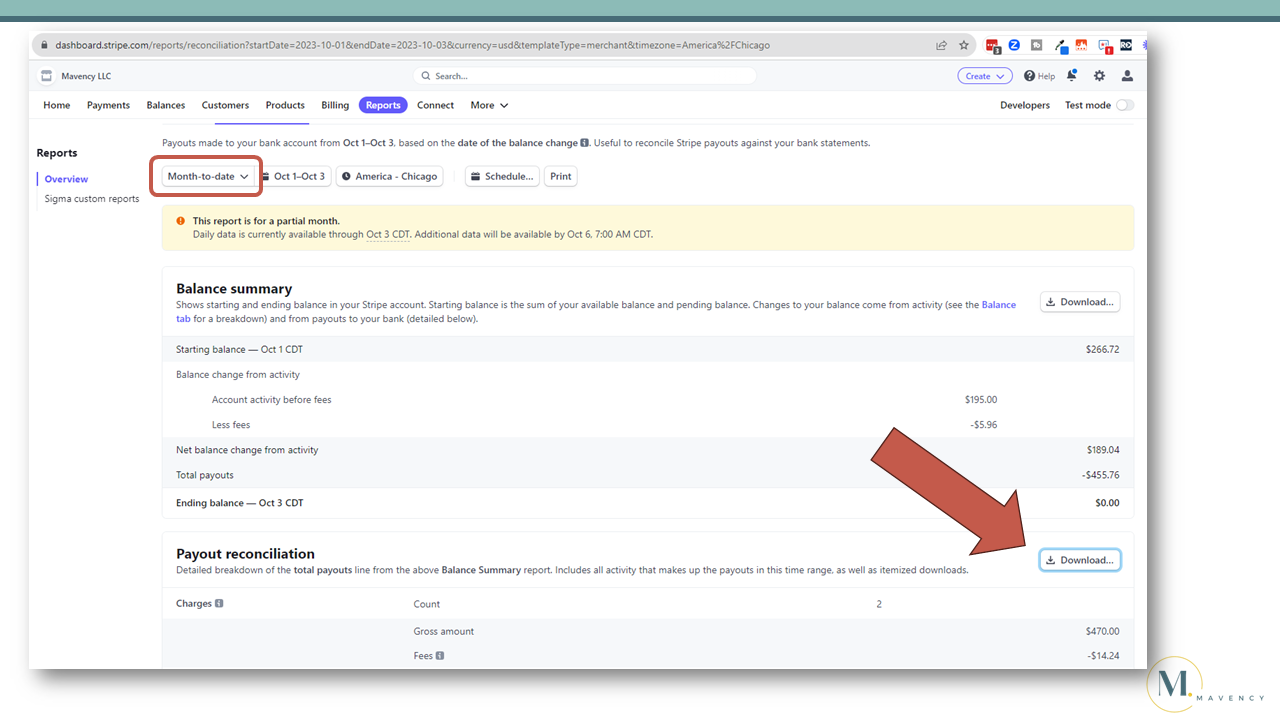Screen dimensions: 1280x720
Task: Select Overview in Reports sidebar
Action: point(66,179)
